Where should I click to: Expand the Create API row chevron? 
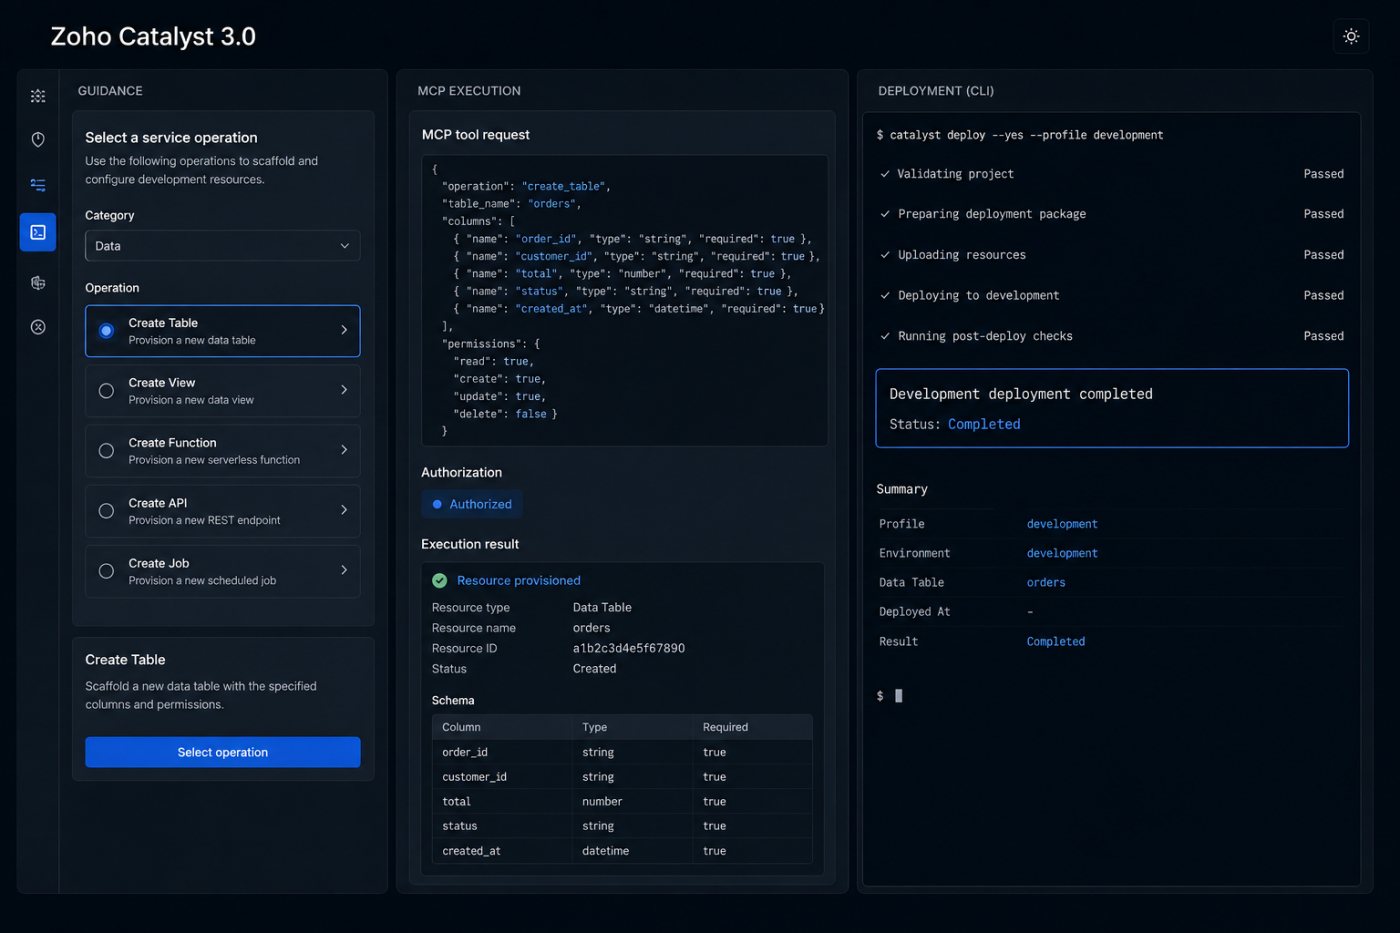[344, 510]
